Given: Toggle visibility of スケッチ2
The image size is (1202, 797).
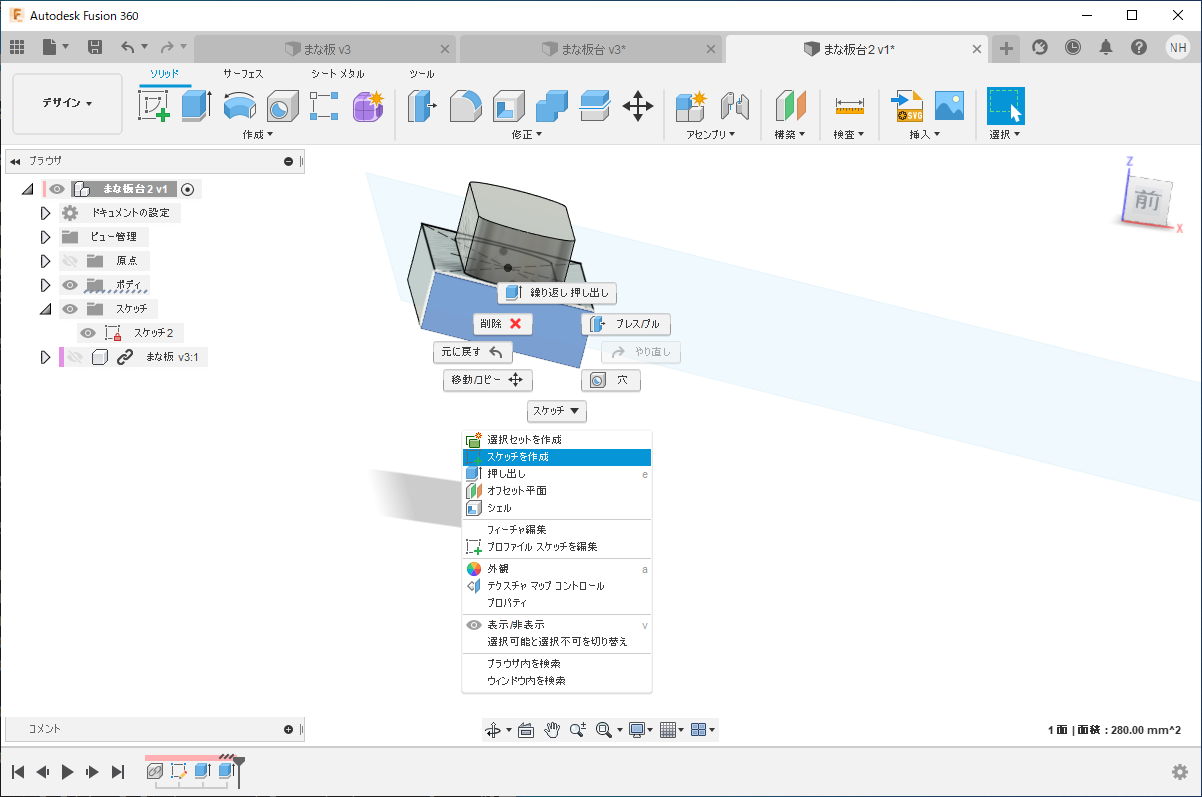Looking at the screenshot, I should click(89, 333).
